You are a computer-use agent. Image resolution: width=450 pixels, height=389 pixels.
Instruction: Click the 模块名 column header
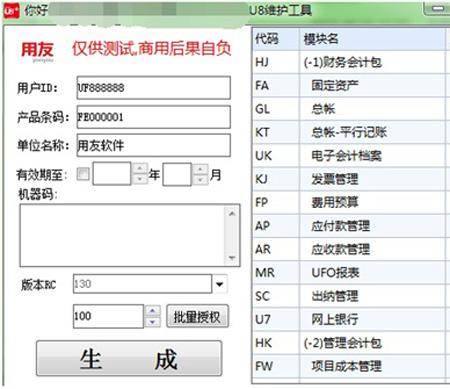coord(372,39)
